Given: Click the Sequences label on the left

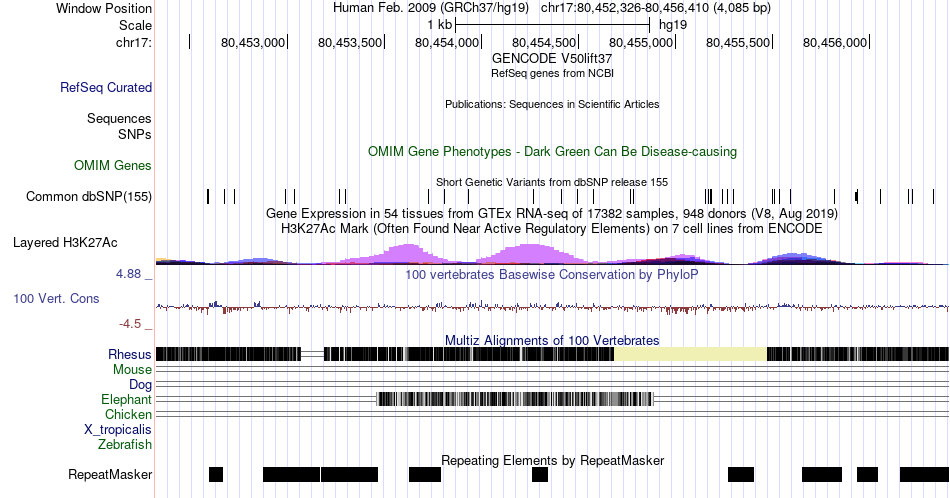Looking at the screenshot, I should [119, 118].
